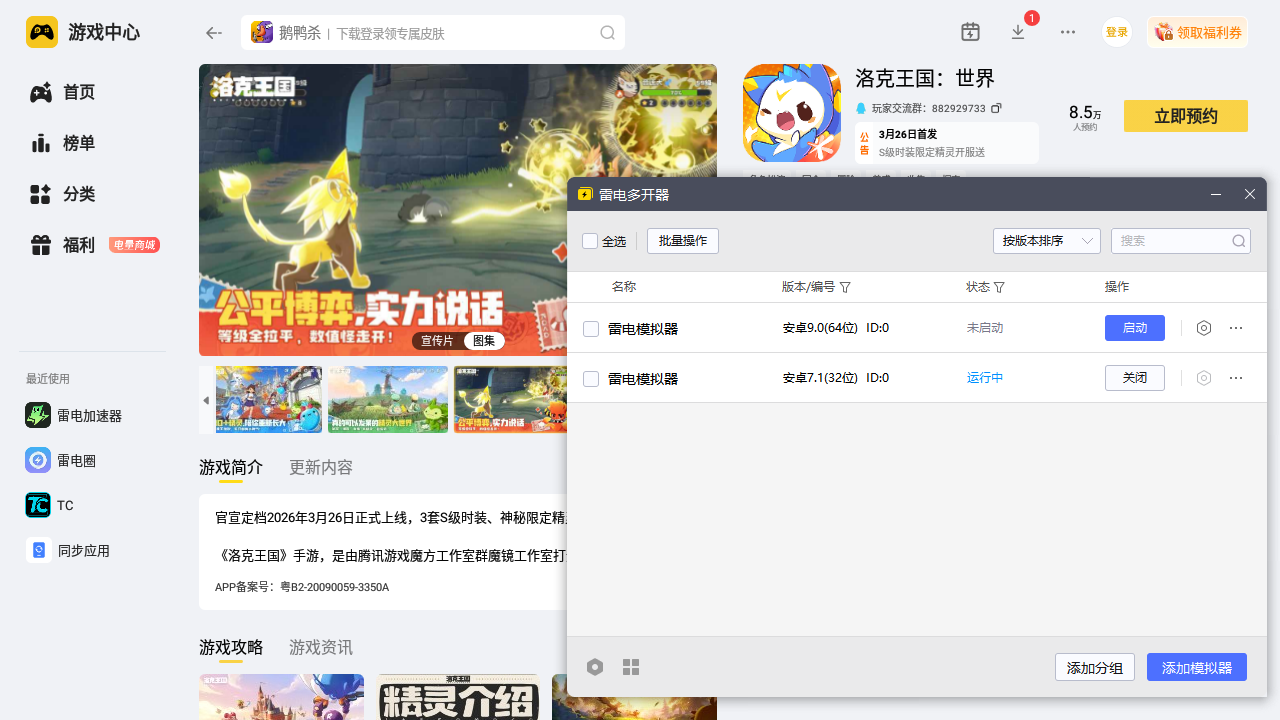Click the back arrow in the game center
The image size is (1280, 720).
point(214,33)
